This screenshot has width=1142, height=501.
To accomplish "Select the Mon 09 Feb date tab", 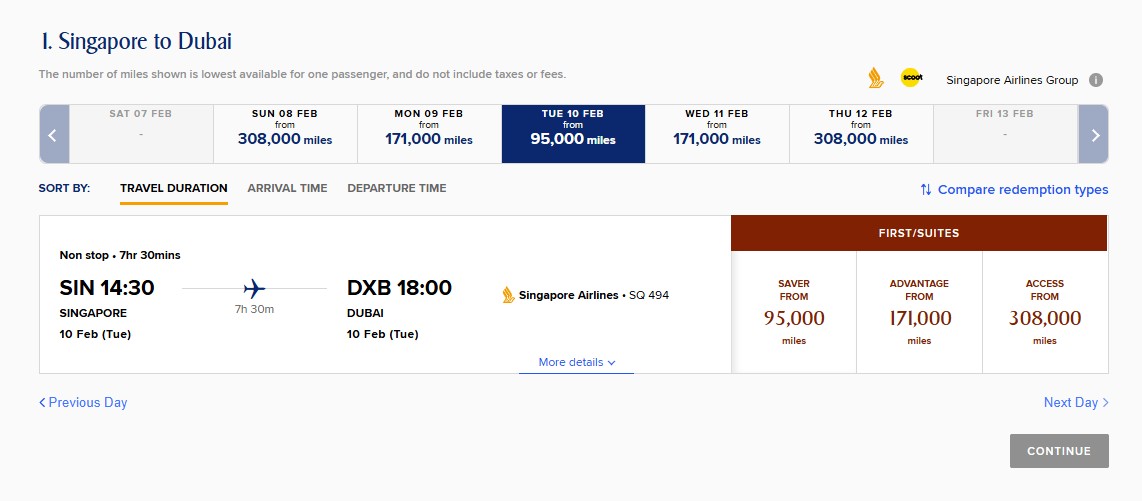I will [x=429, y=134].
